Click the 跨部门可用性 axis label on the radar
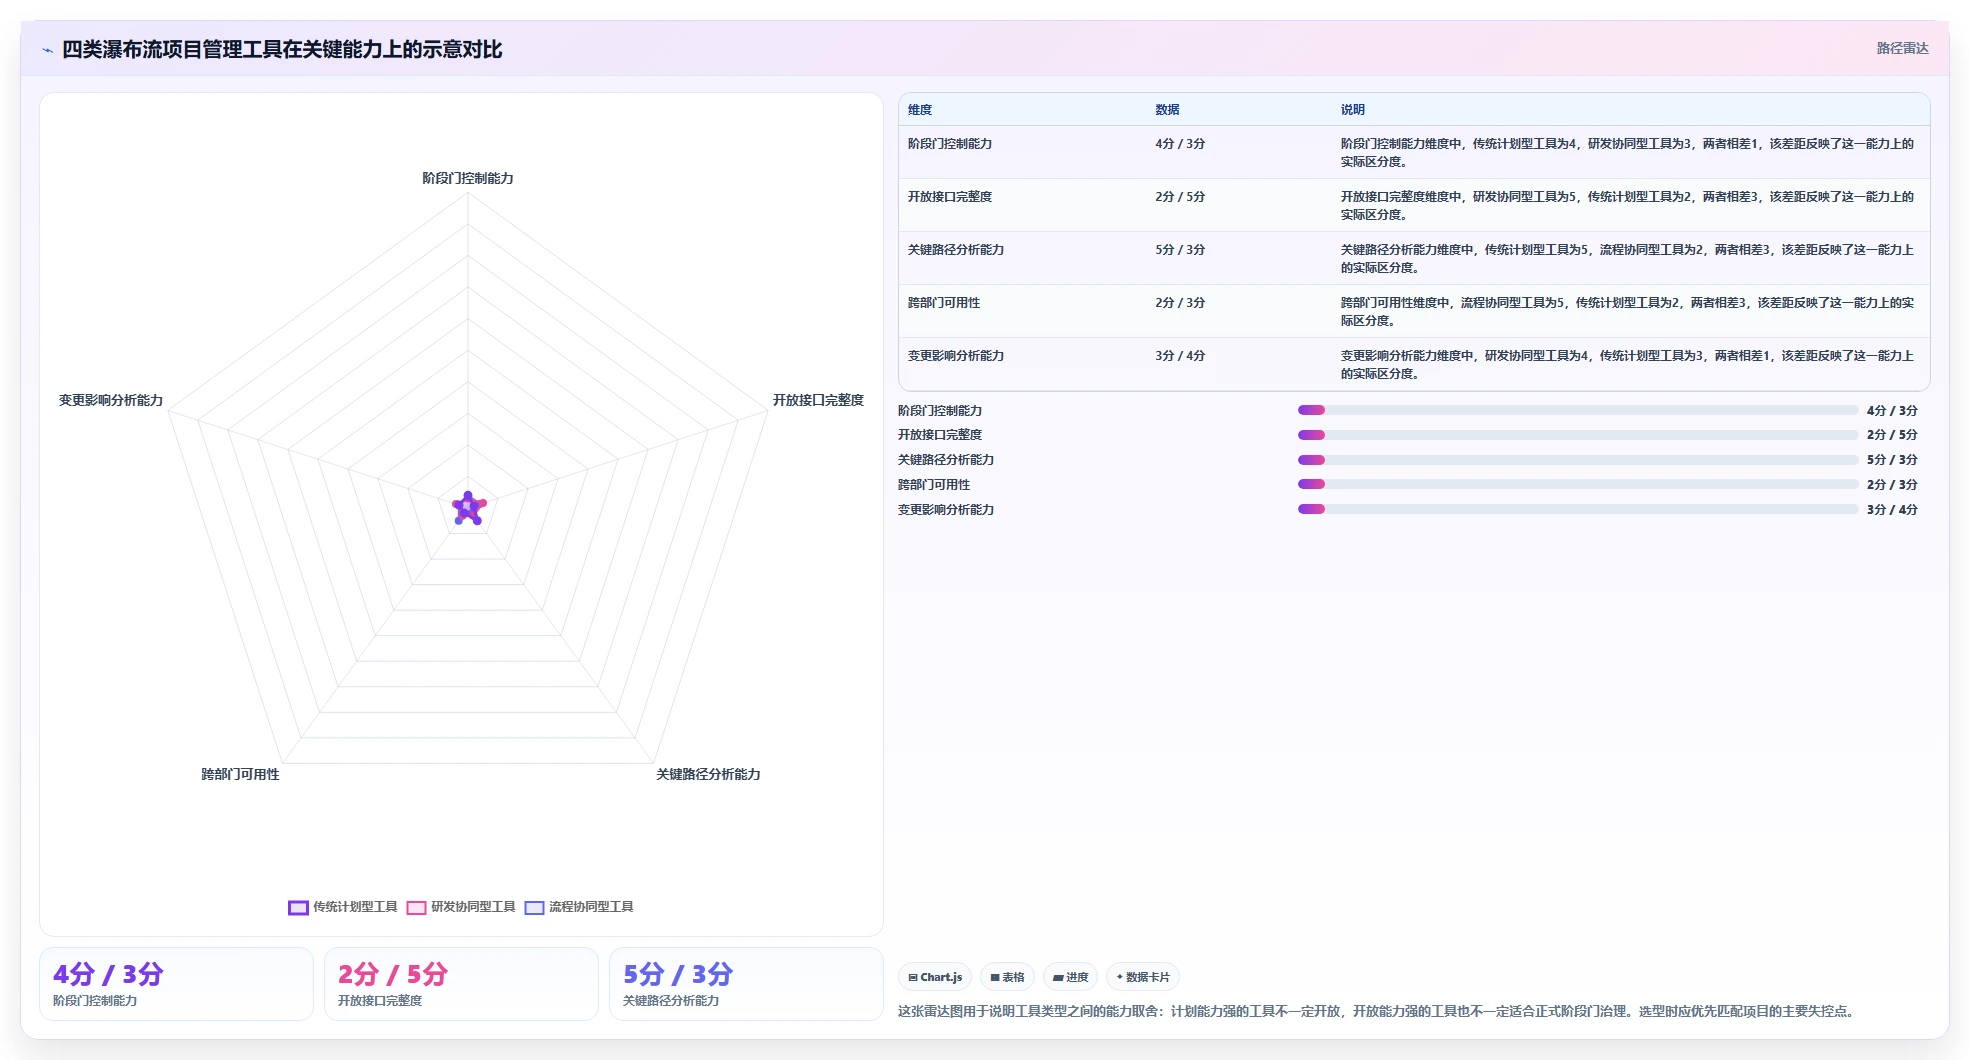The width and height of the screenshot is (1970, 1060). 240,774
